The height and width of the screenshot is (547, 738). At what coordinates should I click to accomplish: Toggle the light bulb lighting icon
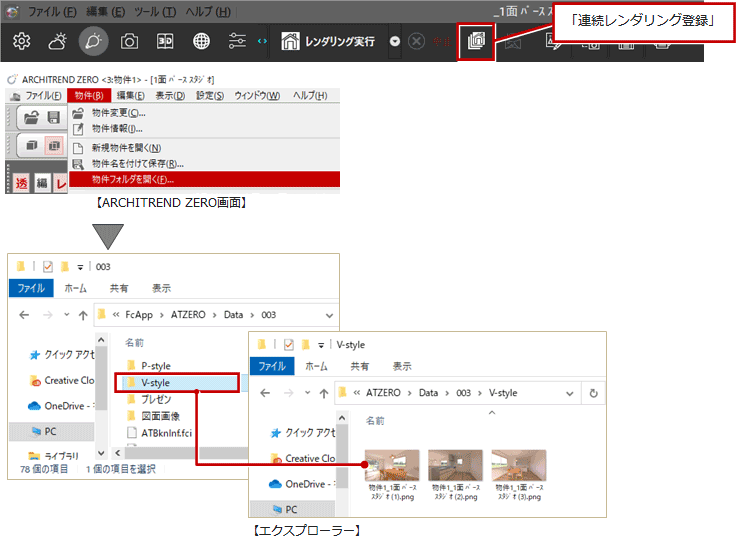tap(93, 41)
